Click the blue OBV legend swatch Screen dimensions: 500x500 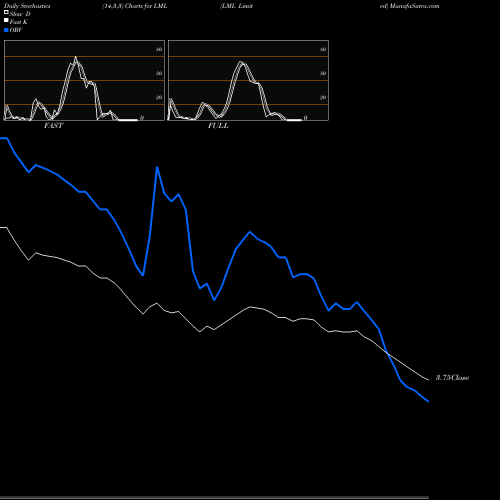click(x=6, y=30)
